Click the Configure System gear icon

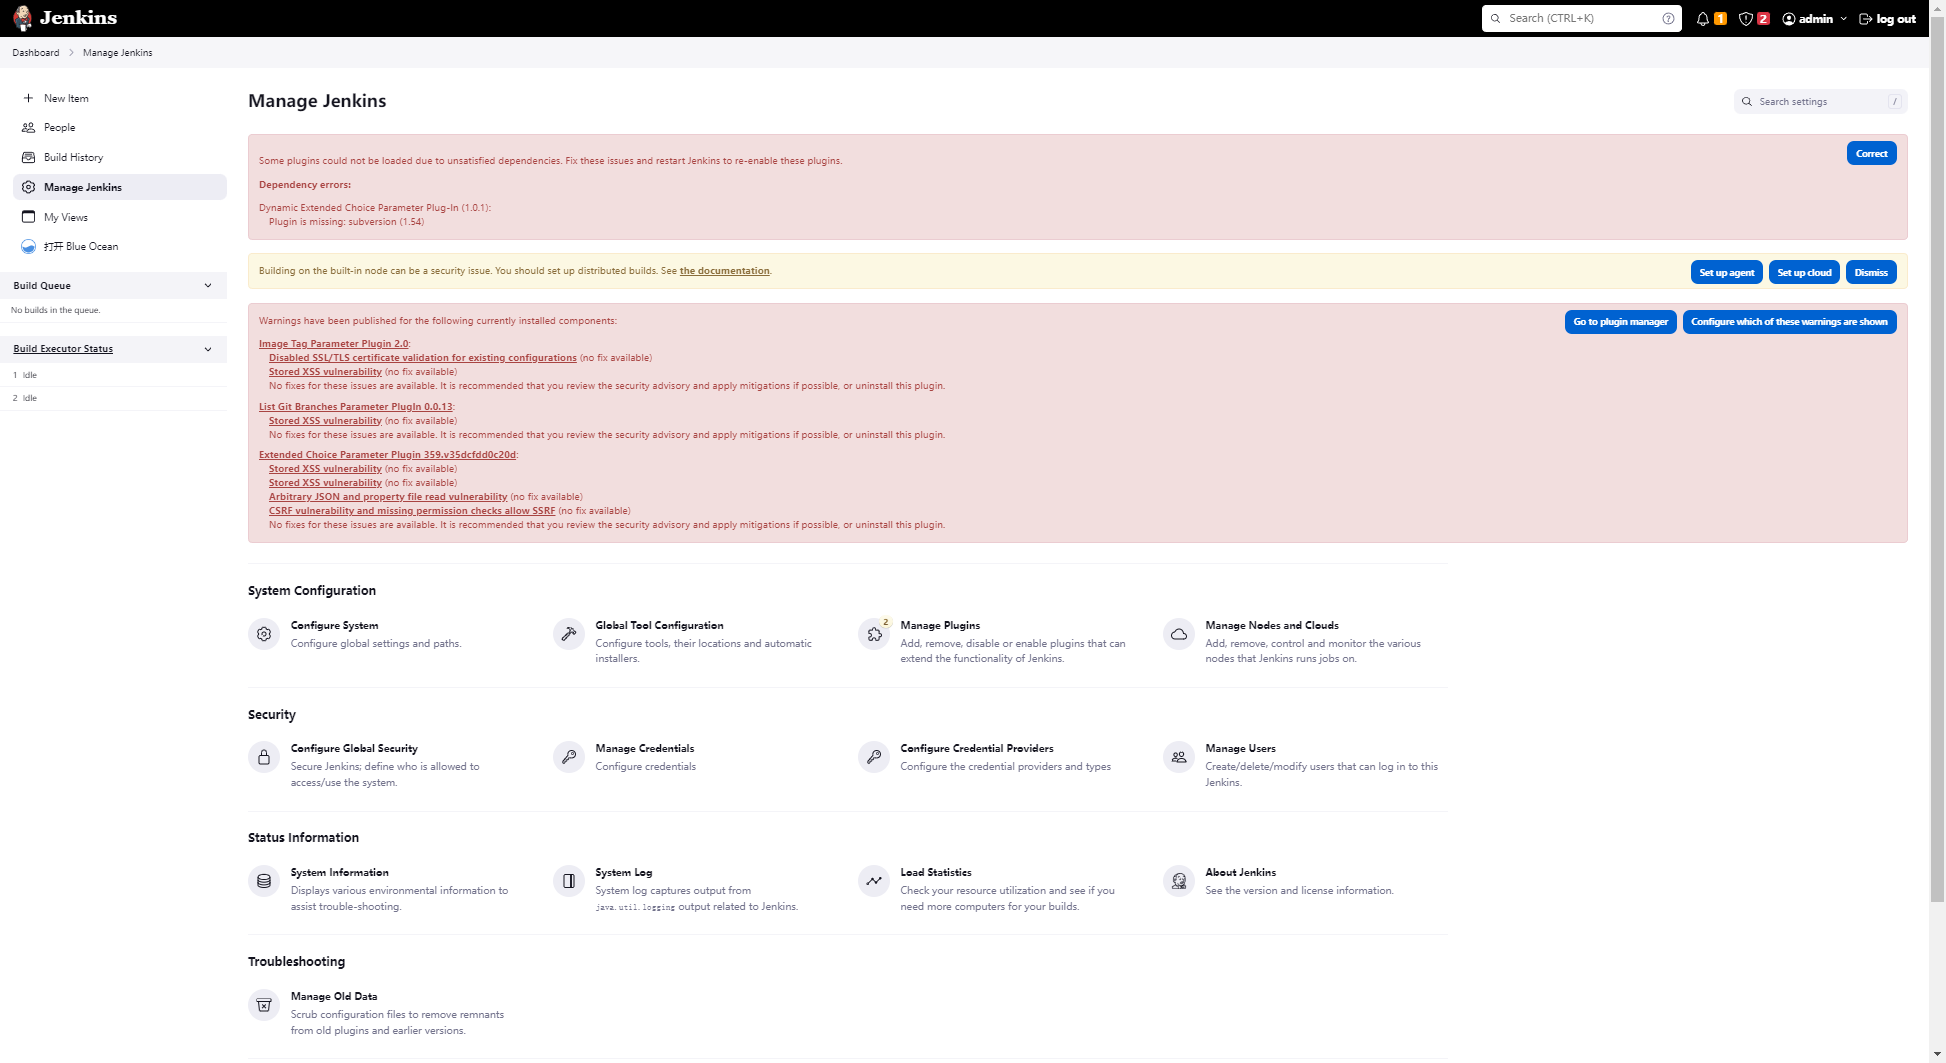264,634
